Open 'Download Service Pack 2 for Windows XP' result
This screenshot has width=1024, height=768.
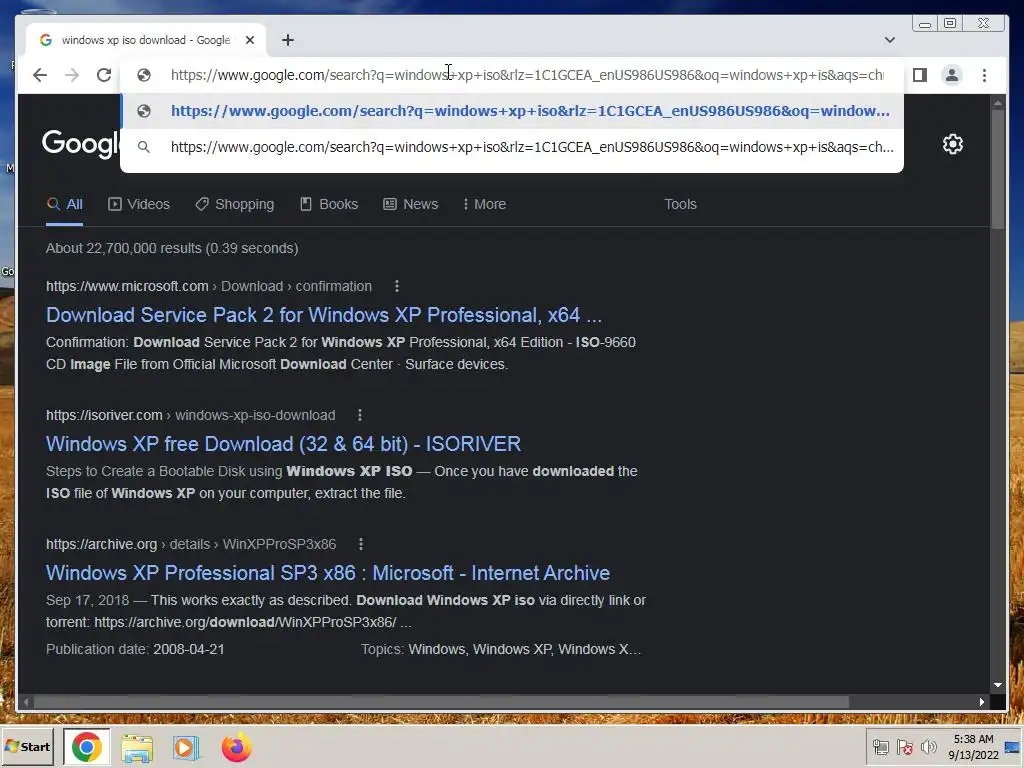tap(324, 315)
